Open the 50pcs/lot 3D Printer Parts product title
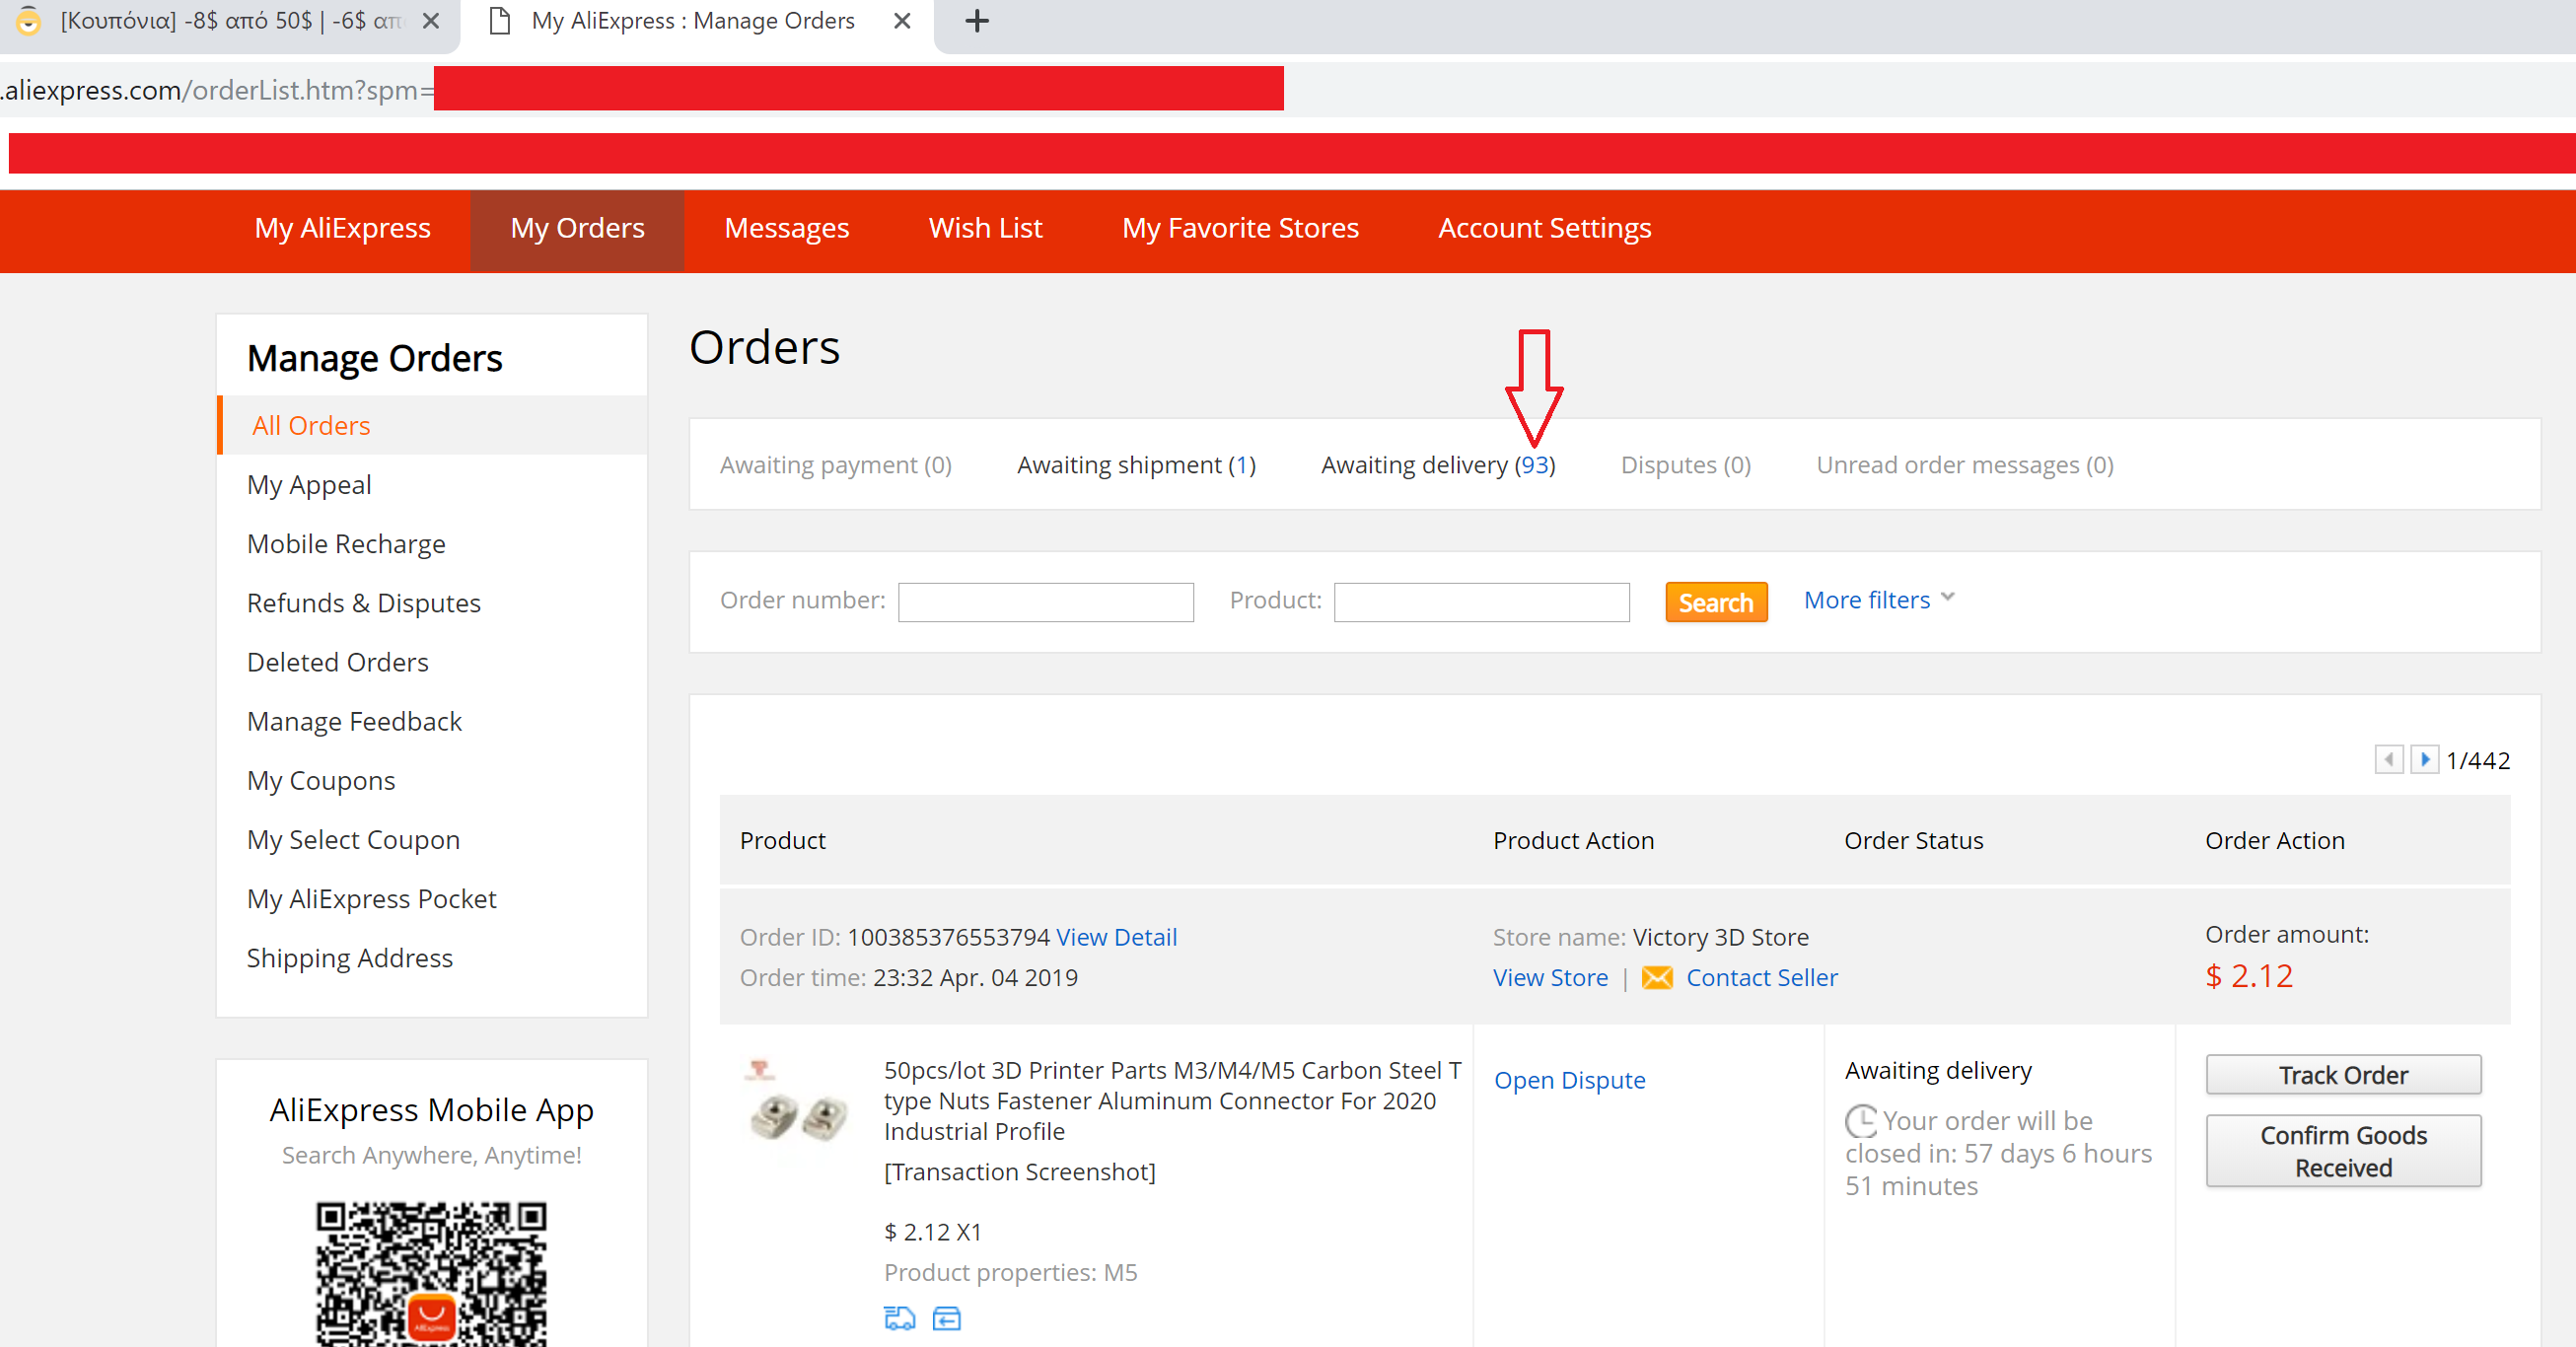 pos(1172,1101)
